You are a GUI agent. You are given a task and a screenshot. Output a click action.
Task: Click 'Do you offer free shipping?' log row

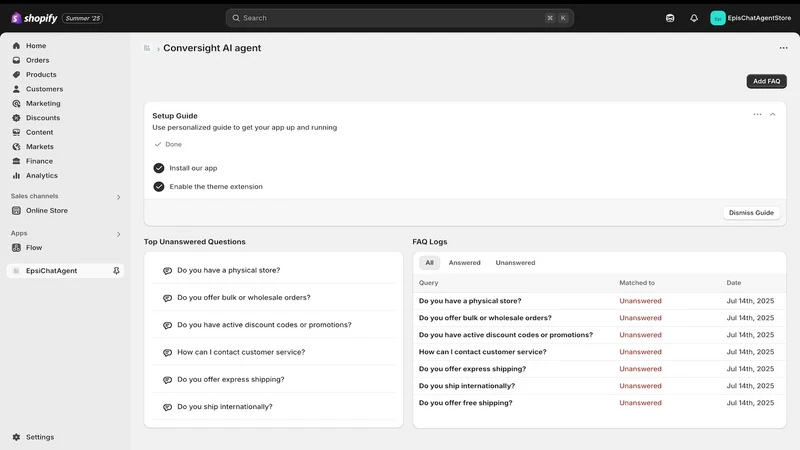tap(599, 403)
